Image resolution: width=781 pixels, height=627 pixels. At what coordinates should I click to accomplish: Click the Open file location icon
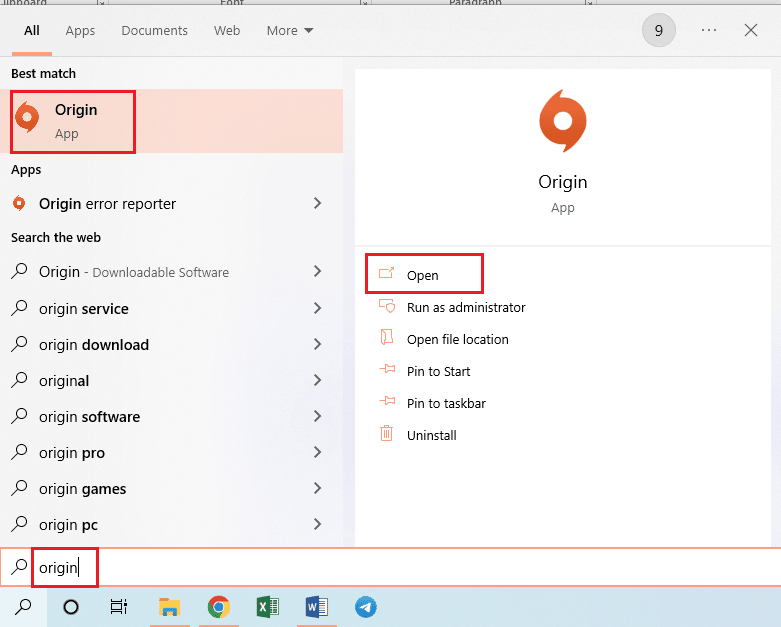(x=387, y=338)
